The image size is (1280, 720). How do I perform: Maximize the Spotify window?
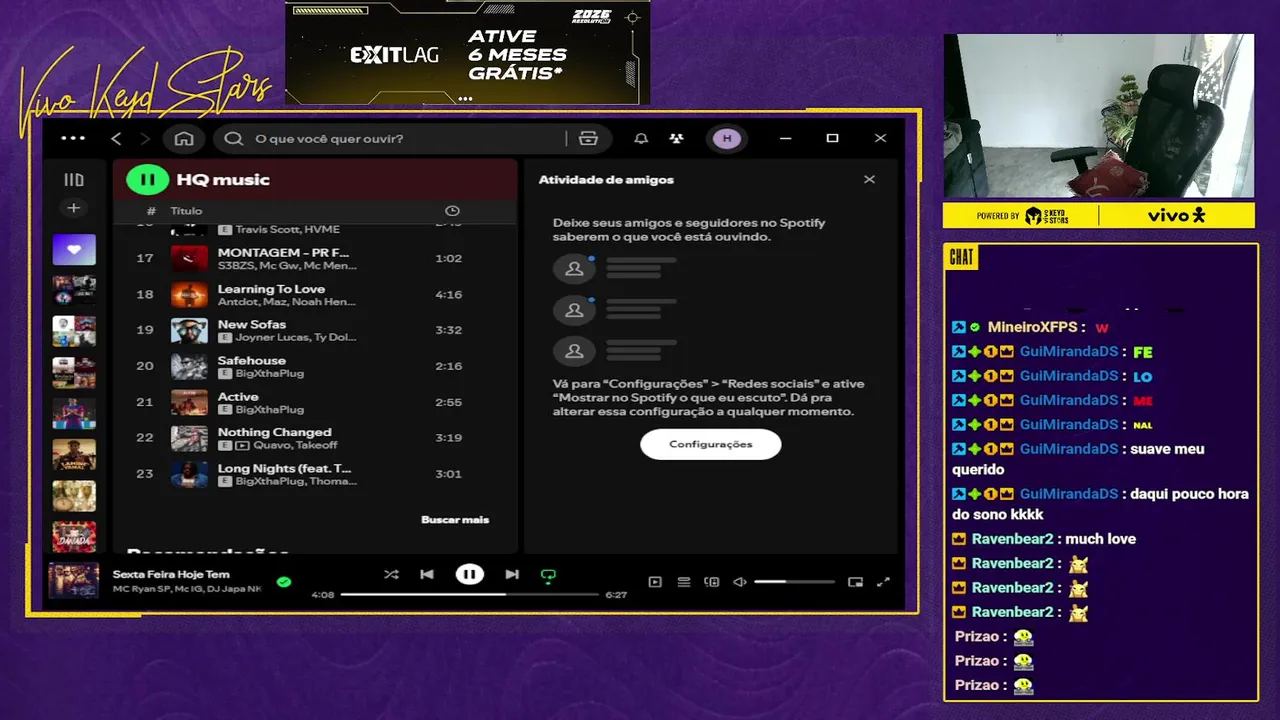[x=832, y=138]
